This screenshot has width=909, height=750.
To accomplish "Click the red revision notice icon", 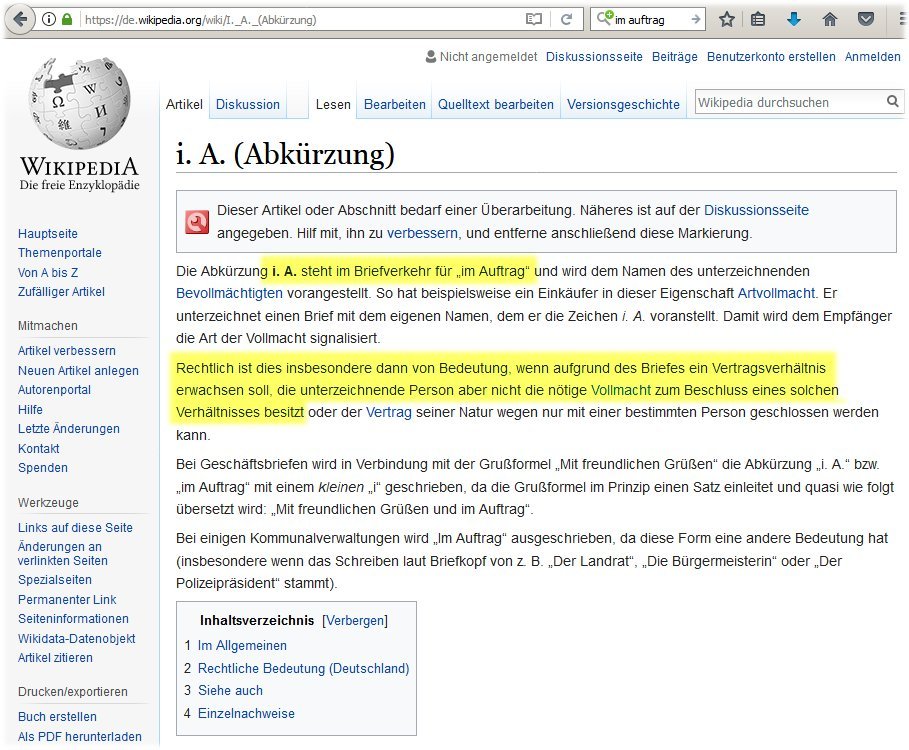I will (197, 222).
